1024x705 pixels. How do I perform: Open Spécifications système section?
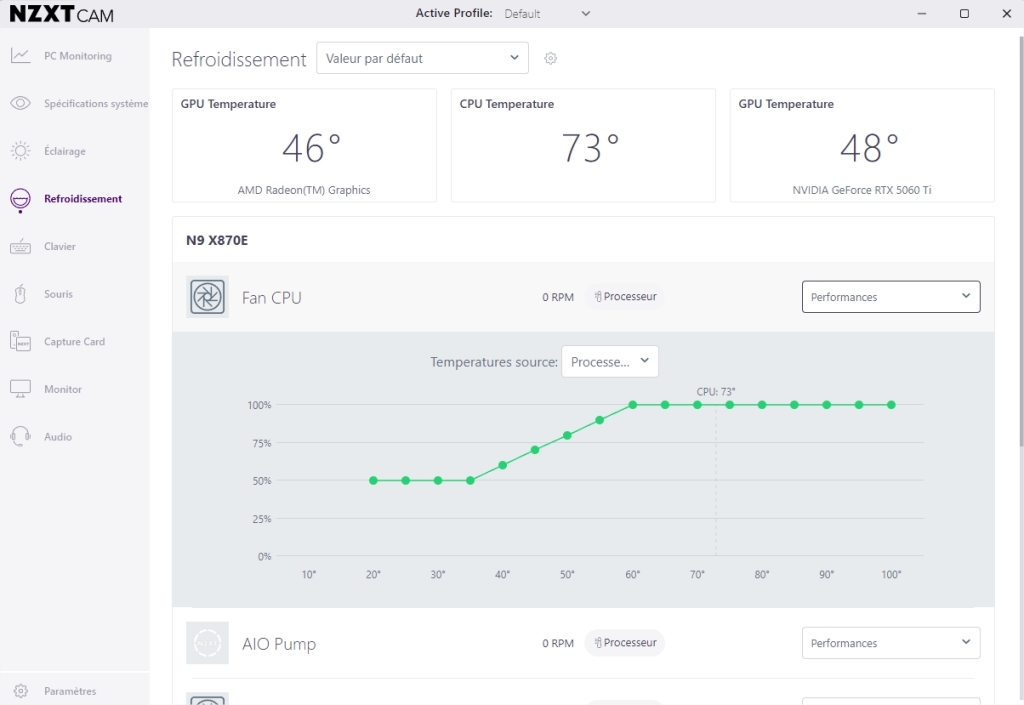click(x=96, y=104)
